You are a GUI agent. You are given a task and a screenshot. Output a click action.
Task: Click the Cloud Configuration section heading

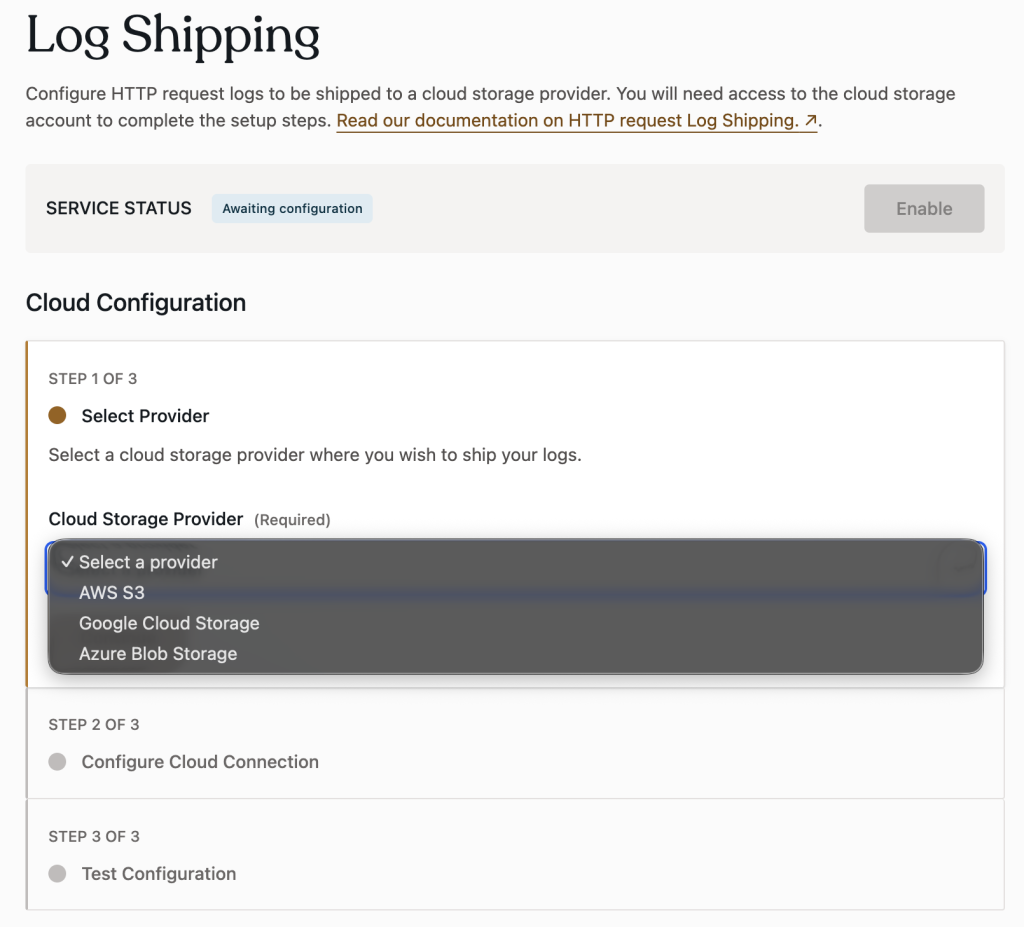tap(136, 303)
